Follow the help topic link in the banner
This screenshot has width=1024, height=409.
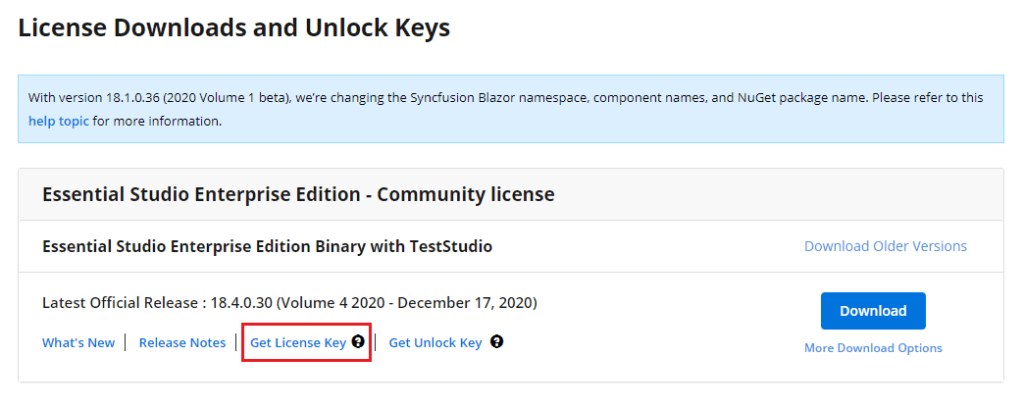coord(59,121)
